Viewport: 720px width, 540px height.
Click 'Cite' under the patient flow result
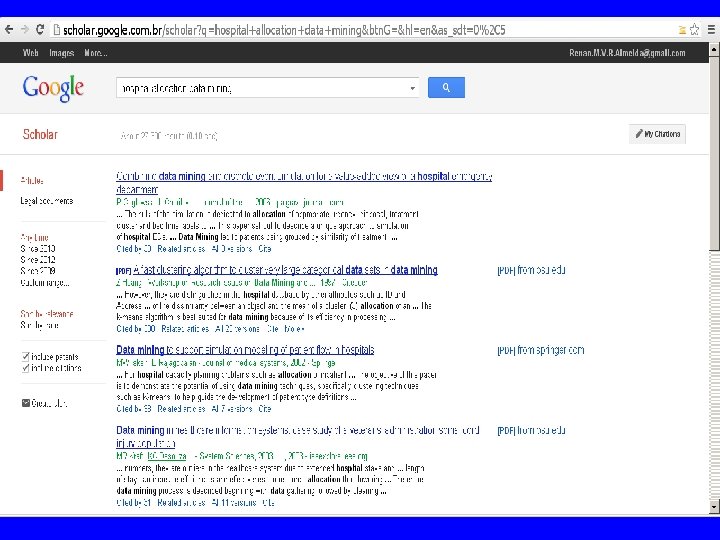pos(264,409)
